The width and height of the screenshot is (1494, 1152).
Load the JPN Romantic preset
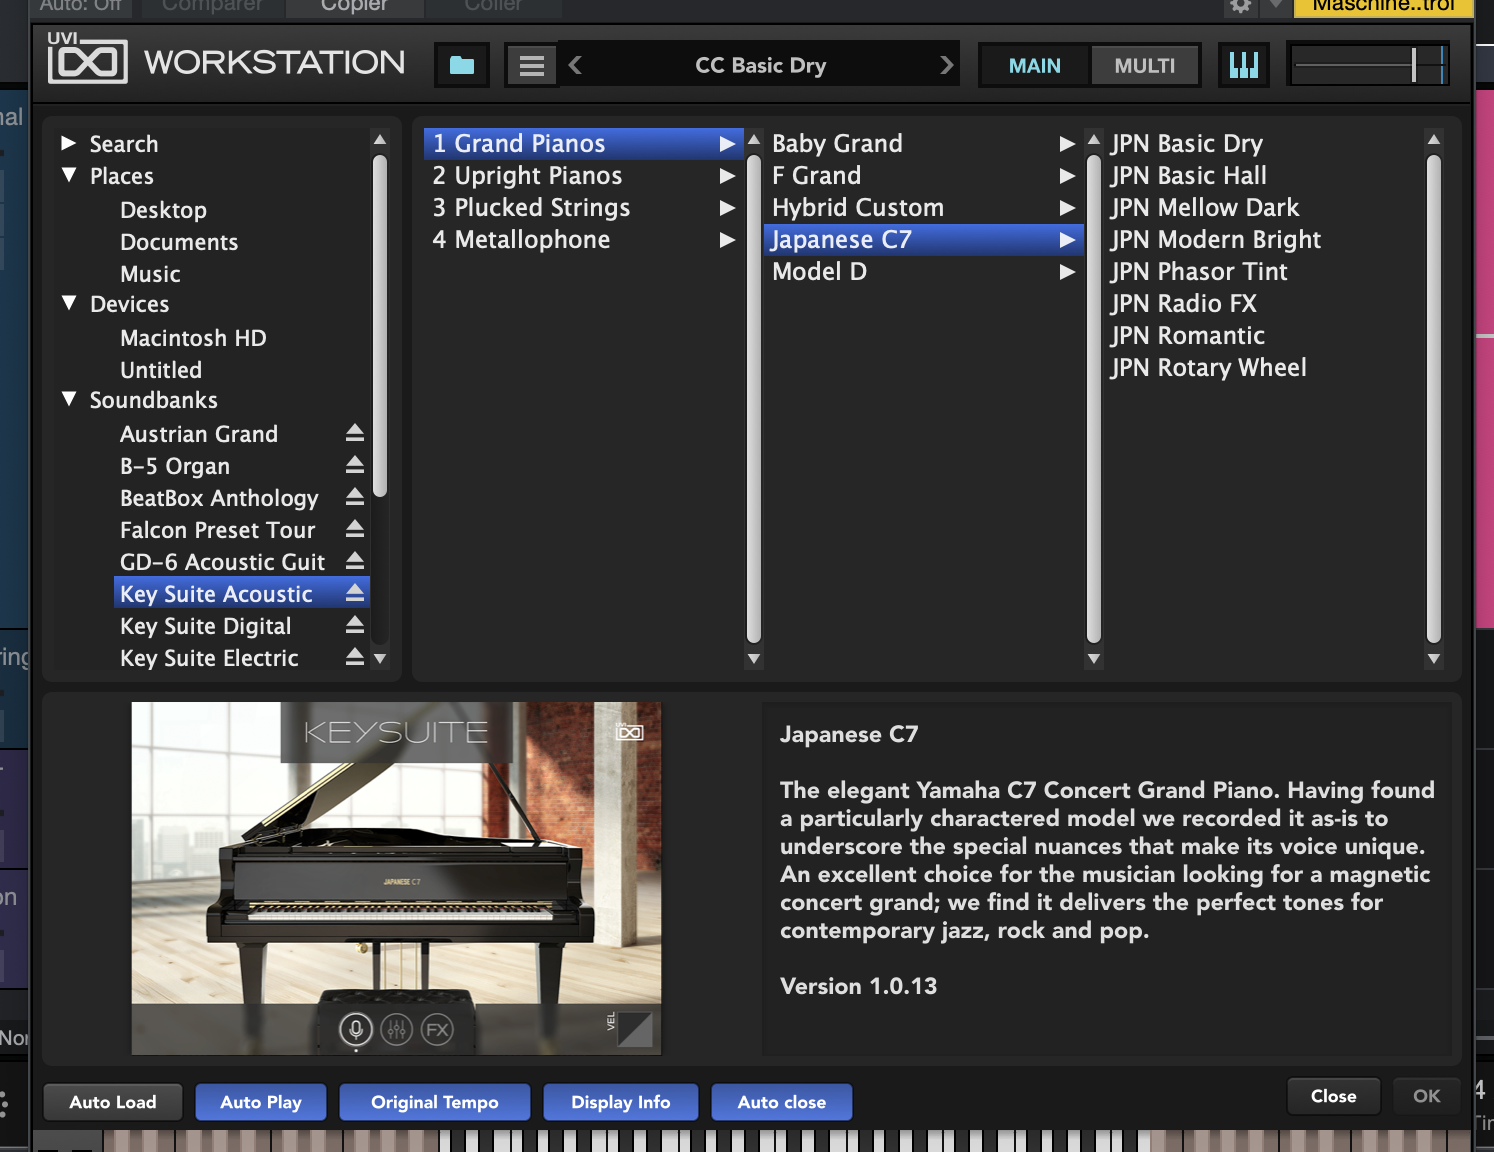click(x=1187, y=336)
